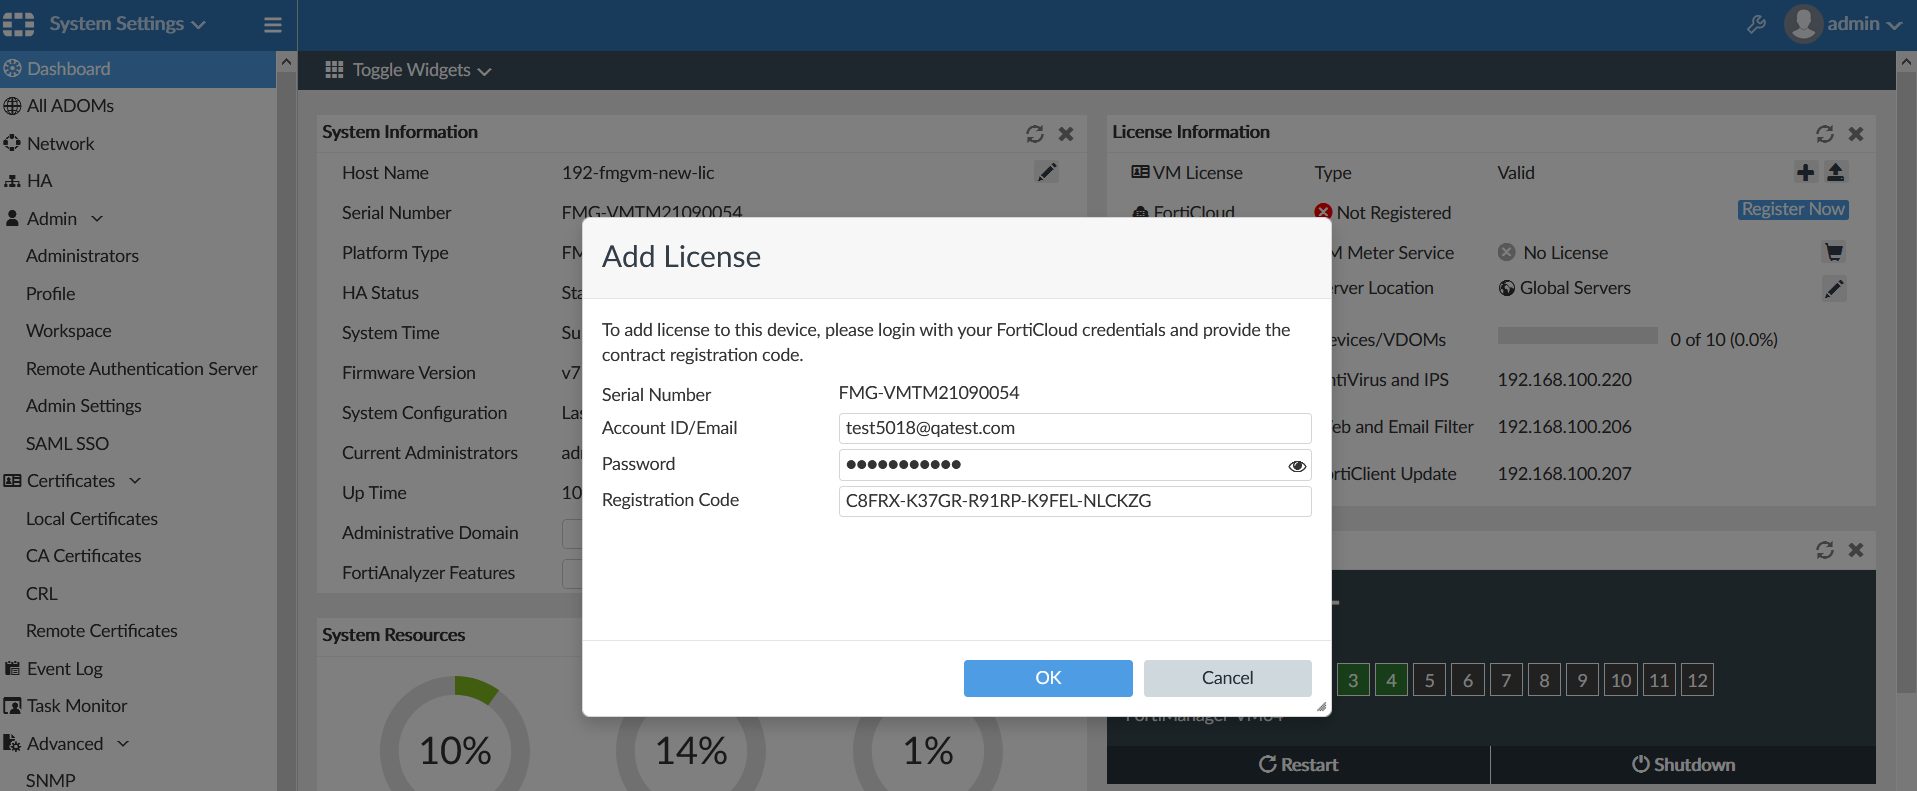Refresh the System Information widget
The image size is (1917, 791).
[x=1034, y=133]
